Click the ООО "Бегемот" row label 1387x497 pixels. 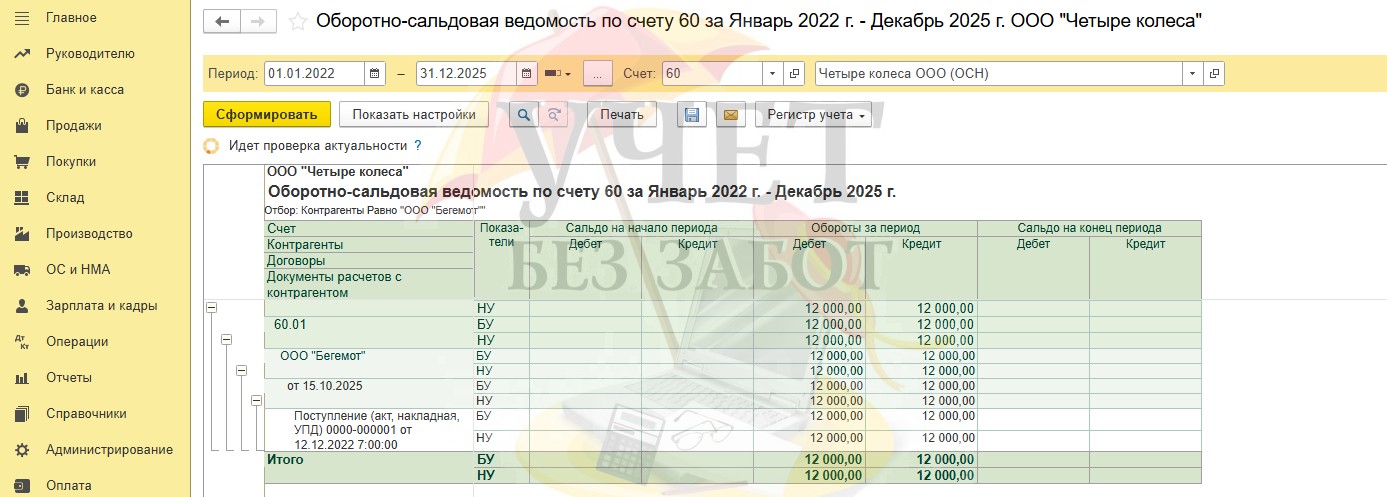click(x=323, y=355)
